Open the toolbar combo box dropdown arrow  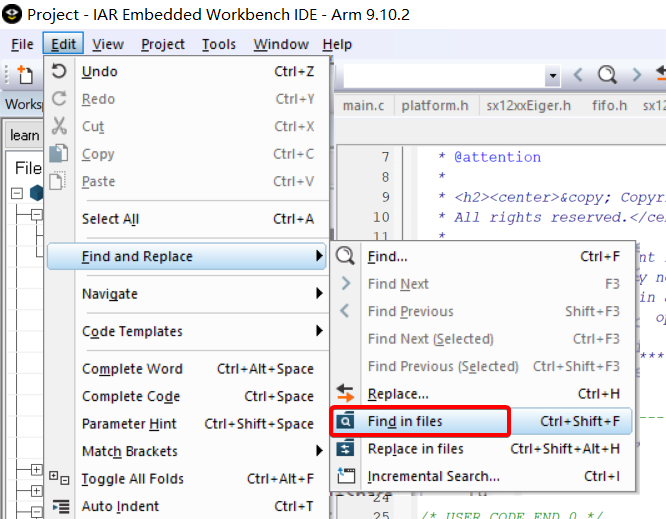pyautogui.click(x=552, y=76)
